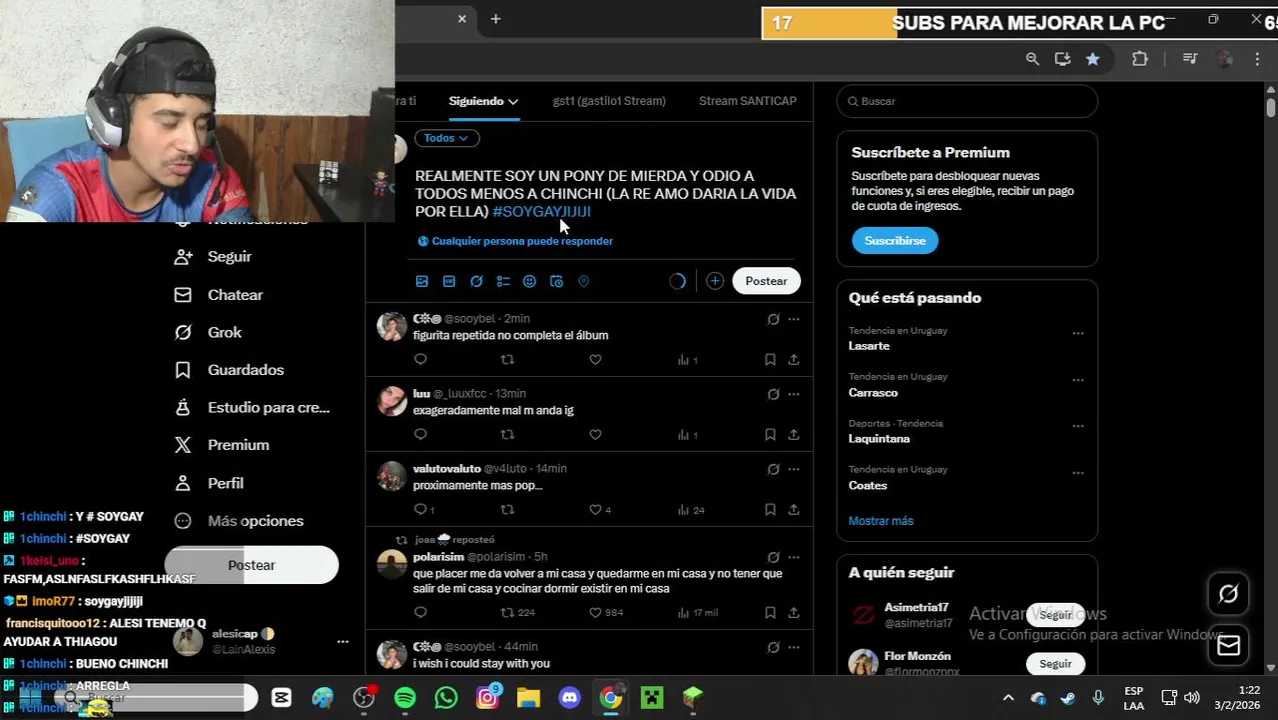Reply to luu's post
Viewport: 1278px width, 720px height.
click(x=420, y=434)
